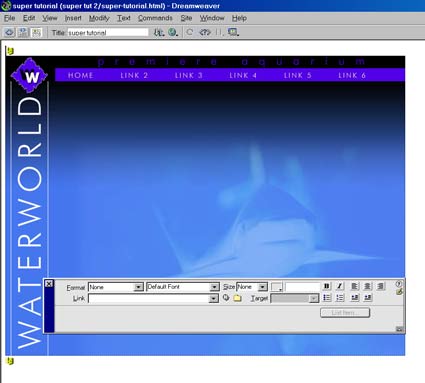Switch to Code view in the toolbar
Image resolution: width=425 pixels, height=383 pixels.
click(x=9, y=32)
